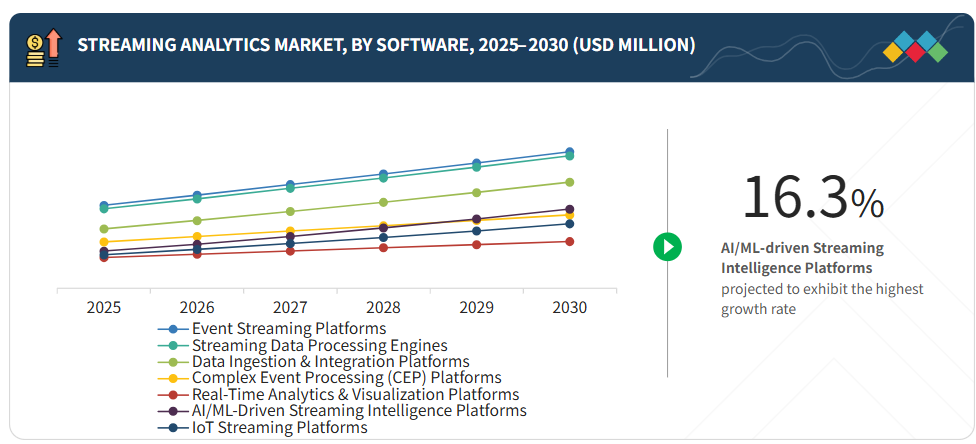Click Real-Time Analytics line's 2030 data point

coord(569,241)
